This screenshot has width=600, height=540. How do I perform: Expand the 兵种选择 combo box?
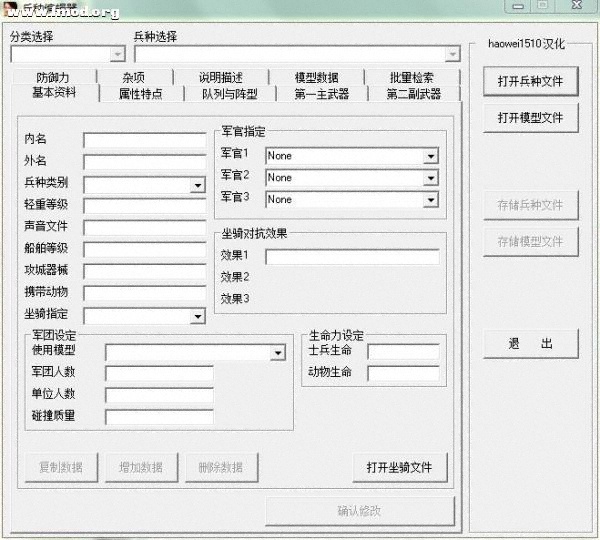(452, 54)
